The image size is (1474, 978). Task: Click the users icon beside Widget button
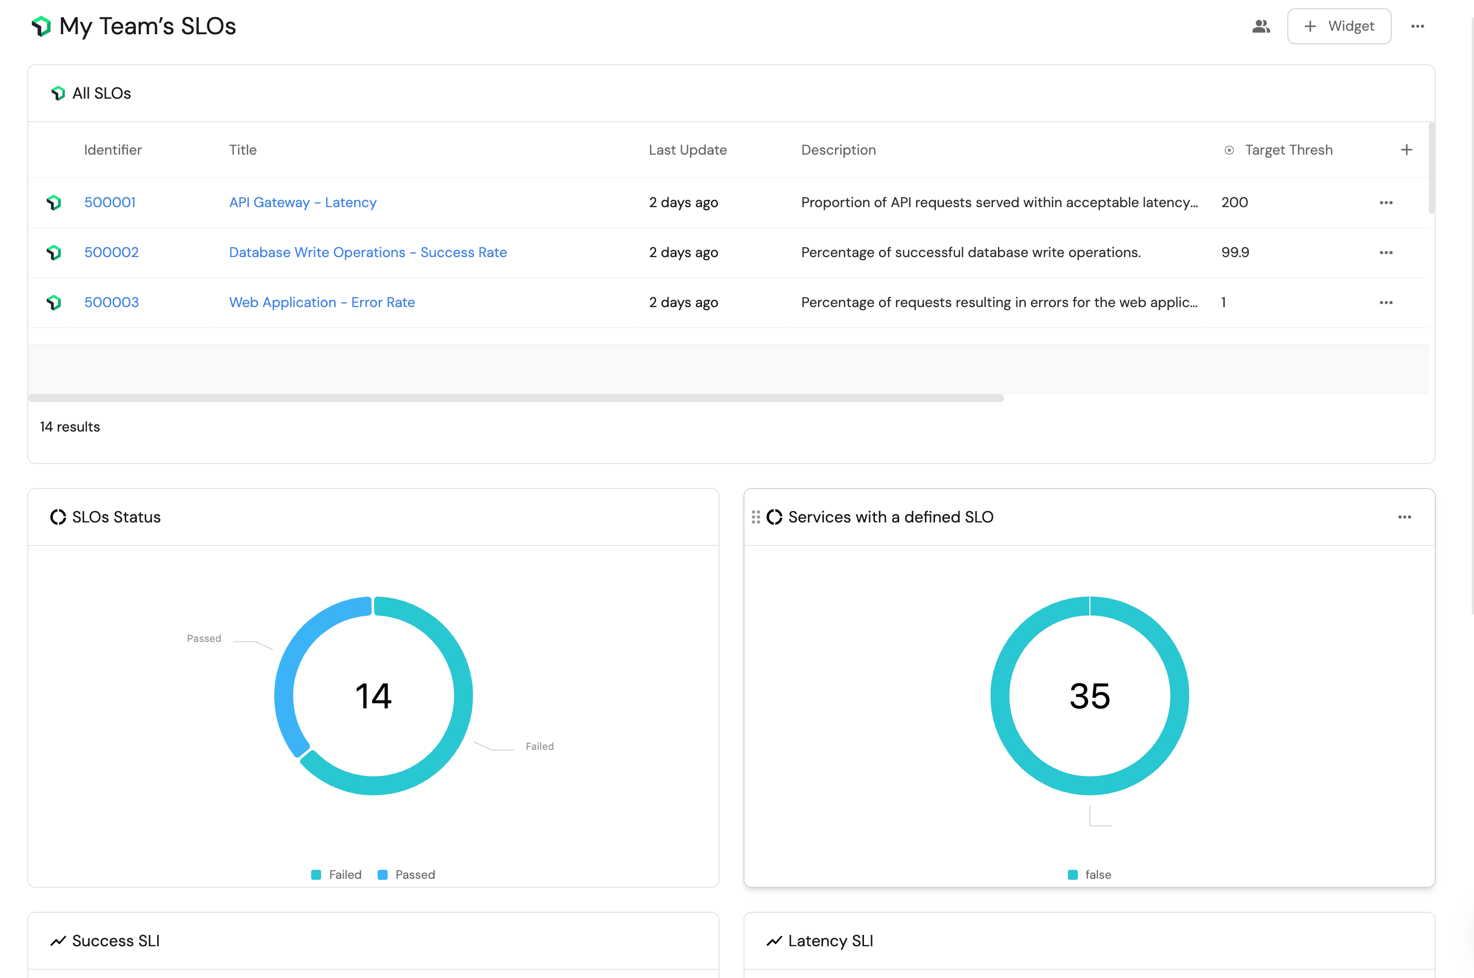[x=1260, y=27]
